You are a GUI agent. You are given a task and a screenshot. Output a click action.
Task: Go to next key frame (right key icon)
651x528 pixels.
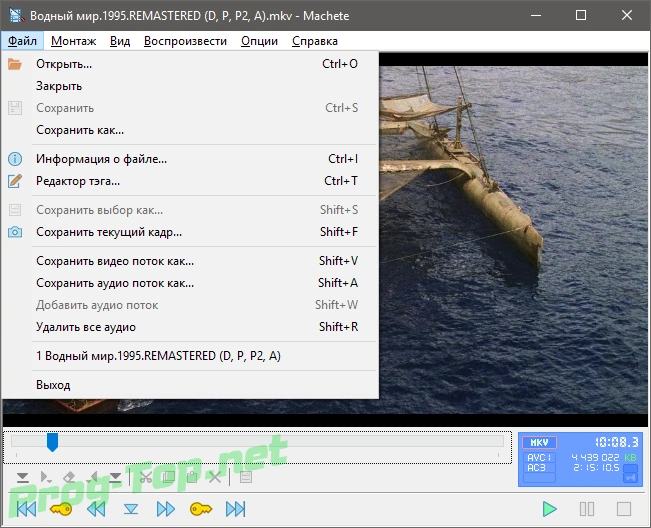tap(201, 509)
